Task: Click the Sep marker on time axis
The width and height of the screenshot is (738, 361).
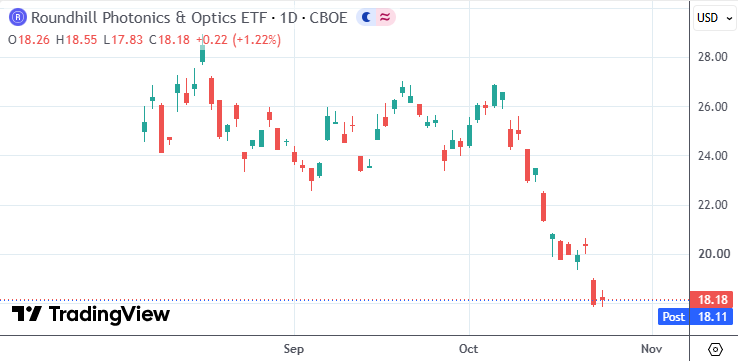Action: tap(294, 349)
